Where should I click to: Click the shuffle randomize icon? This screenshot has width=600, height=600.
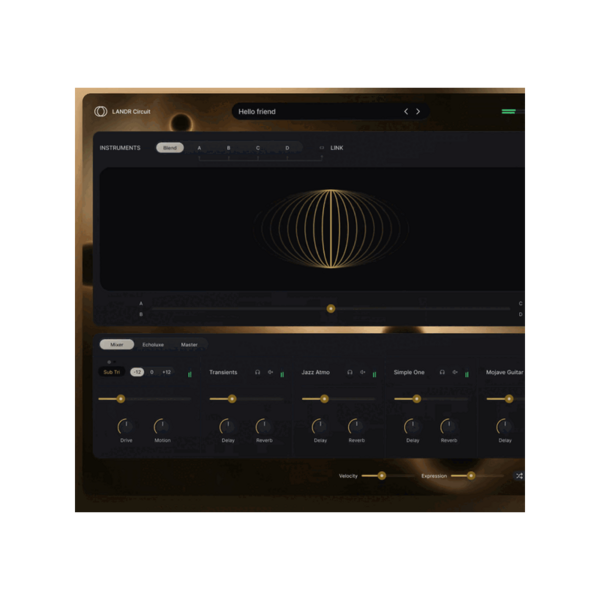coord(519,476)
